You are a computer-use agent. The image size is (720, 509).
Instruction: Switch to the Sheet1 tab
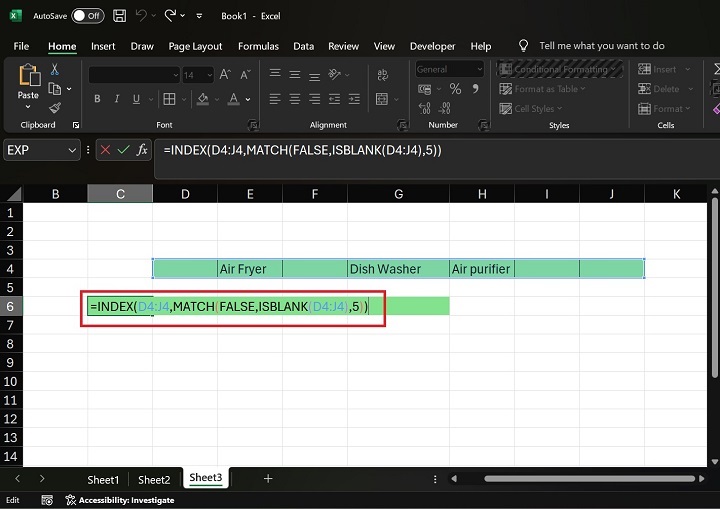coord(103,479)
